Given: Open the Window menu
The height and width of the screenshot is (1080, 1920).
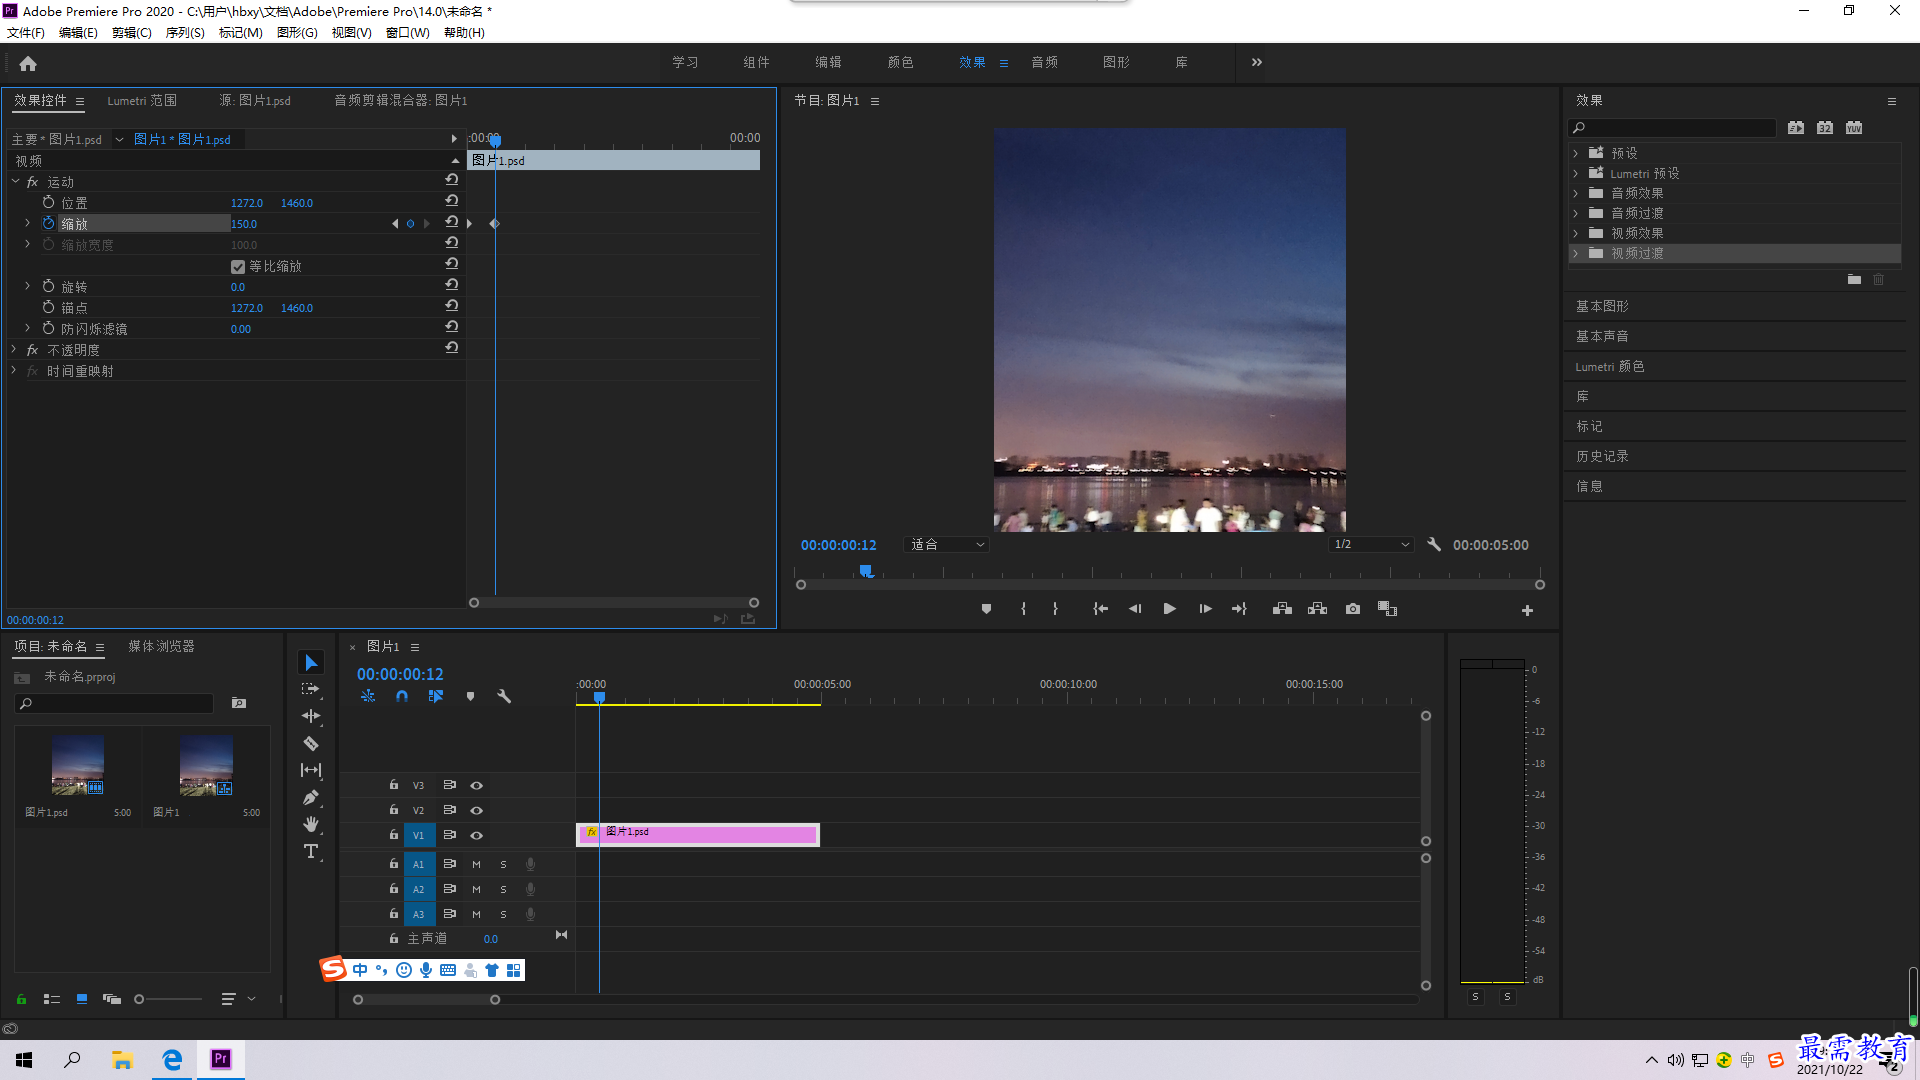Looking at the screenshot, I should tap(408, 33).
